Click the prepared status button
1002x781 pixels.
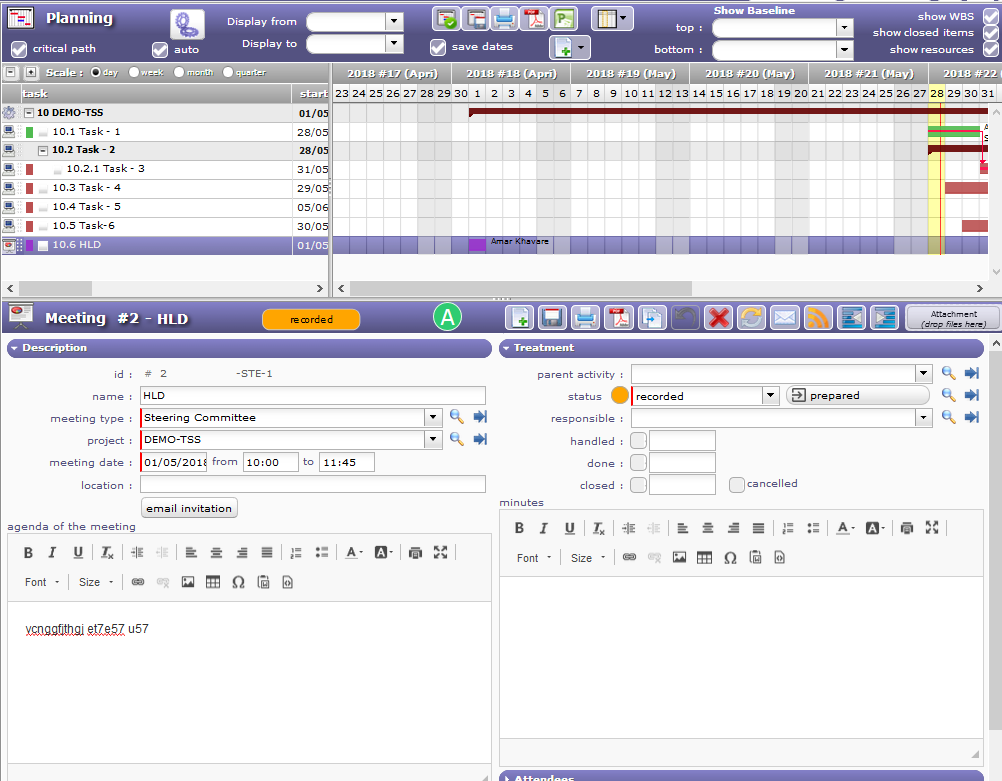[x=857, y=396]
